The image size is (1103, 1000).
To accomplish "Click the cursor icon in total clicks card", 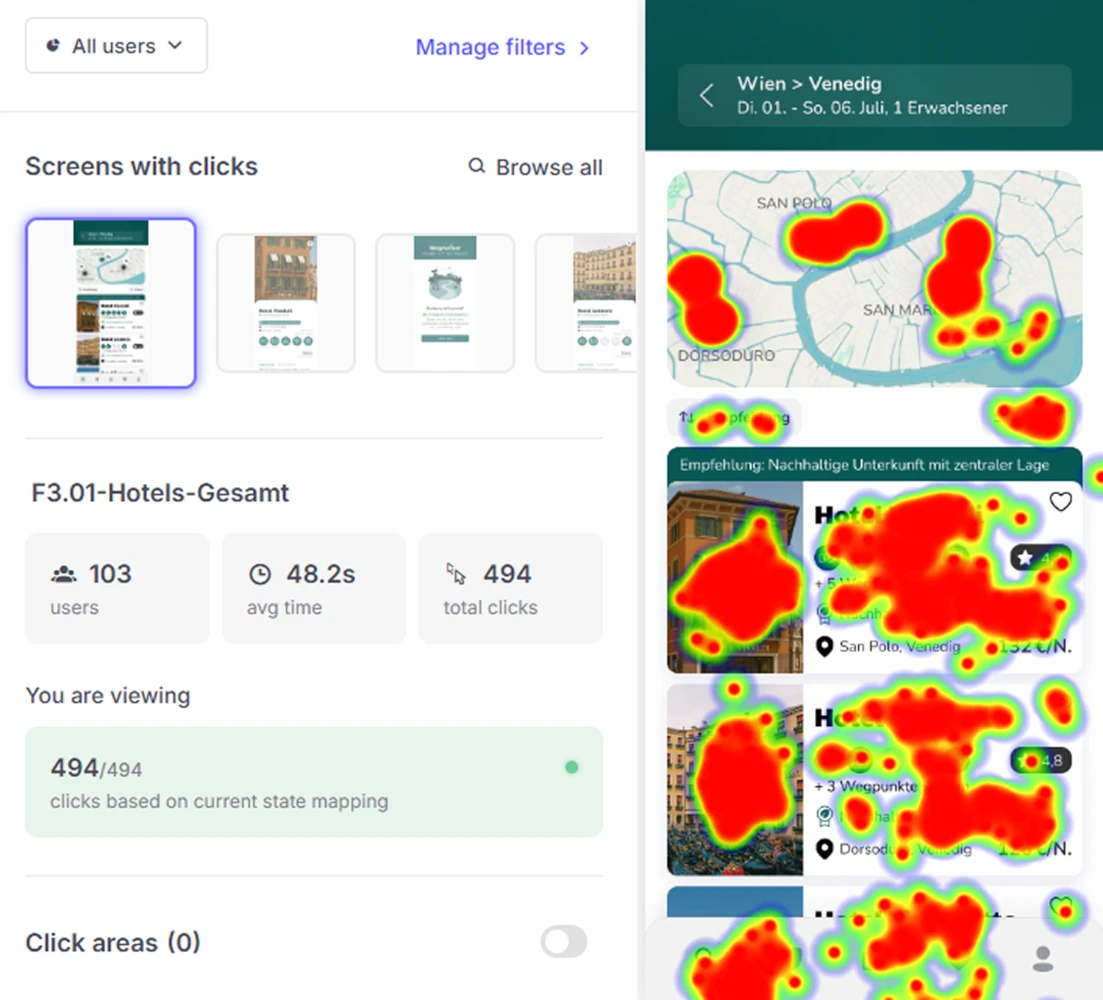I will 456,574.
